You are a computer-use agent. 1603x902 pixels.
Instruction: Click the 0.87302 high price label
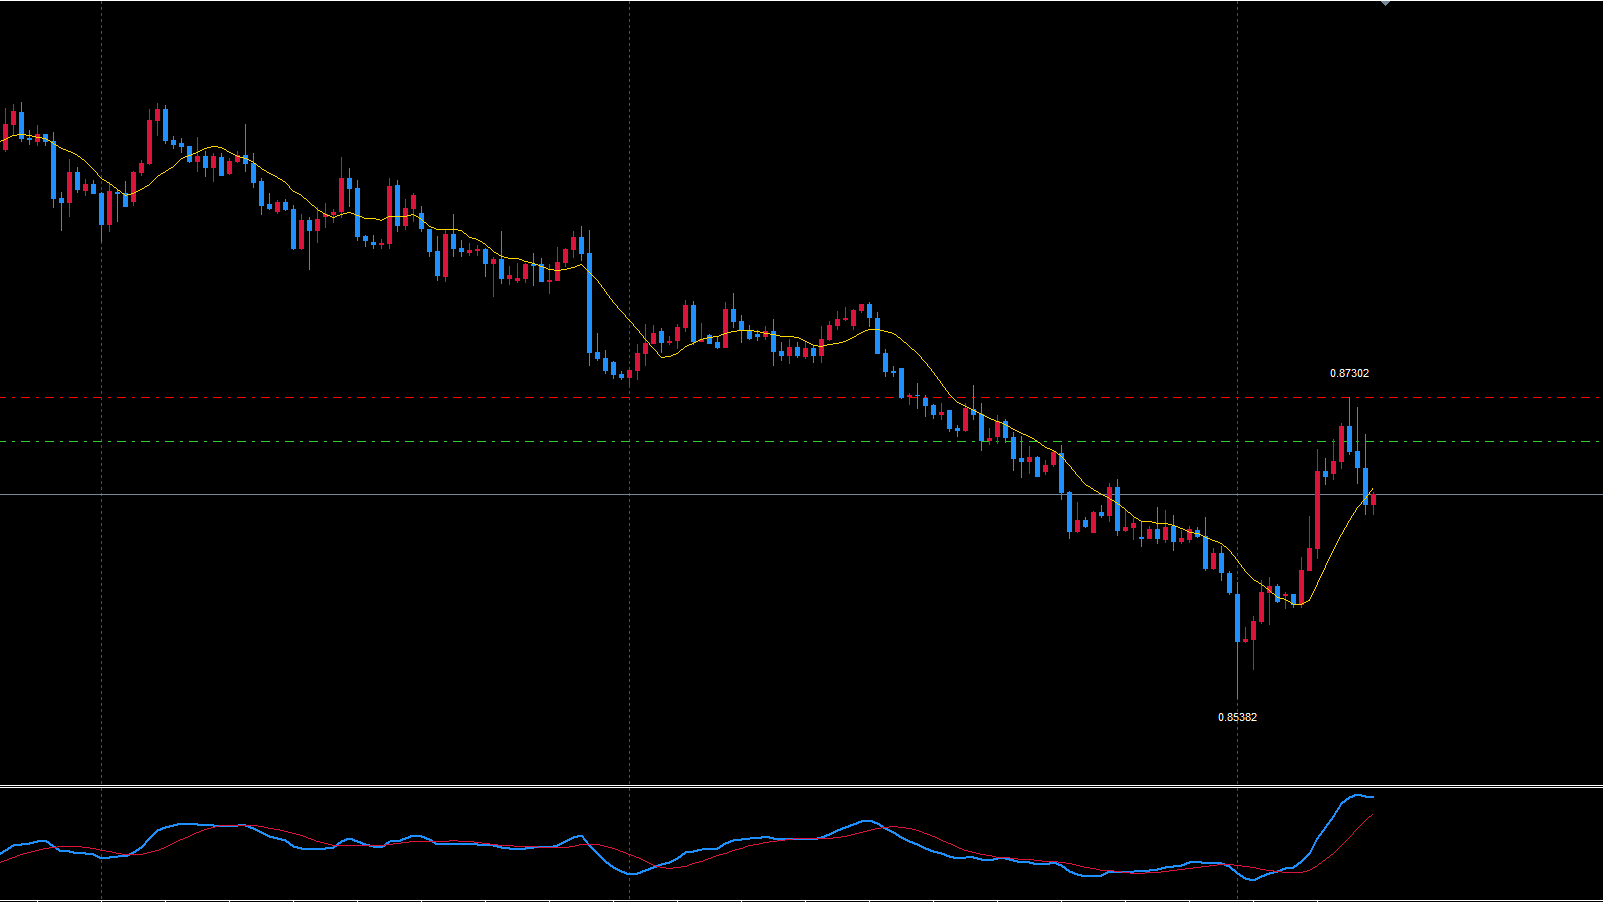pos(1349,373)
